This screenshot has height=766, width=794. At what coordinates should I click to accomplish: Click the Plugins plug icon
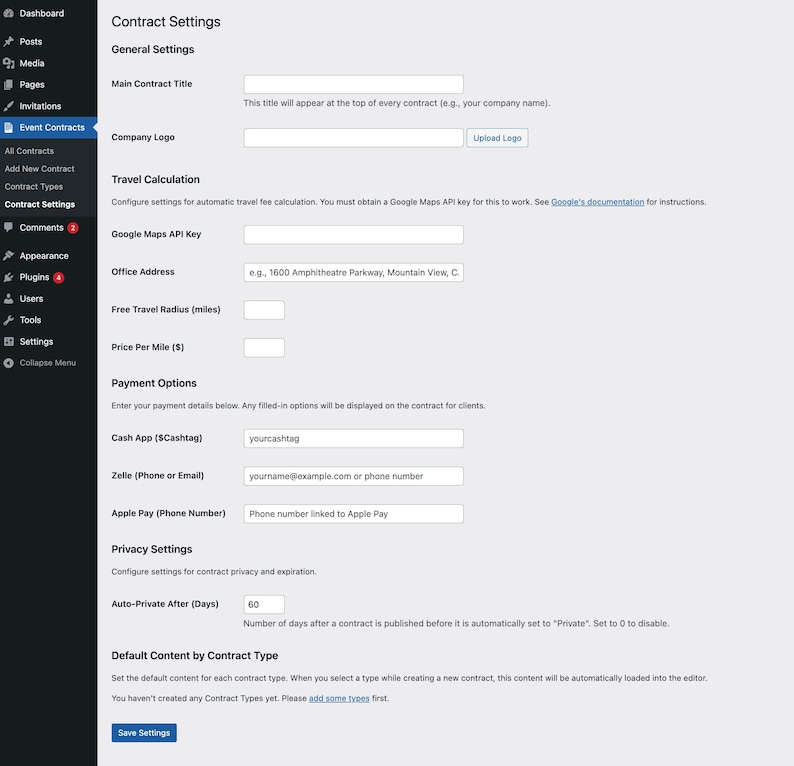pyautogui.click(x=9, y=277)
